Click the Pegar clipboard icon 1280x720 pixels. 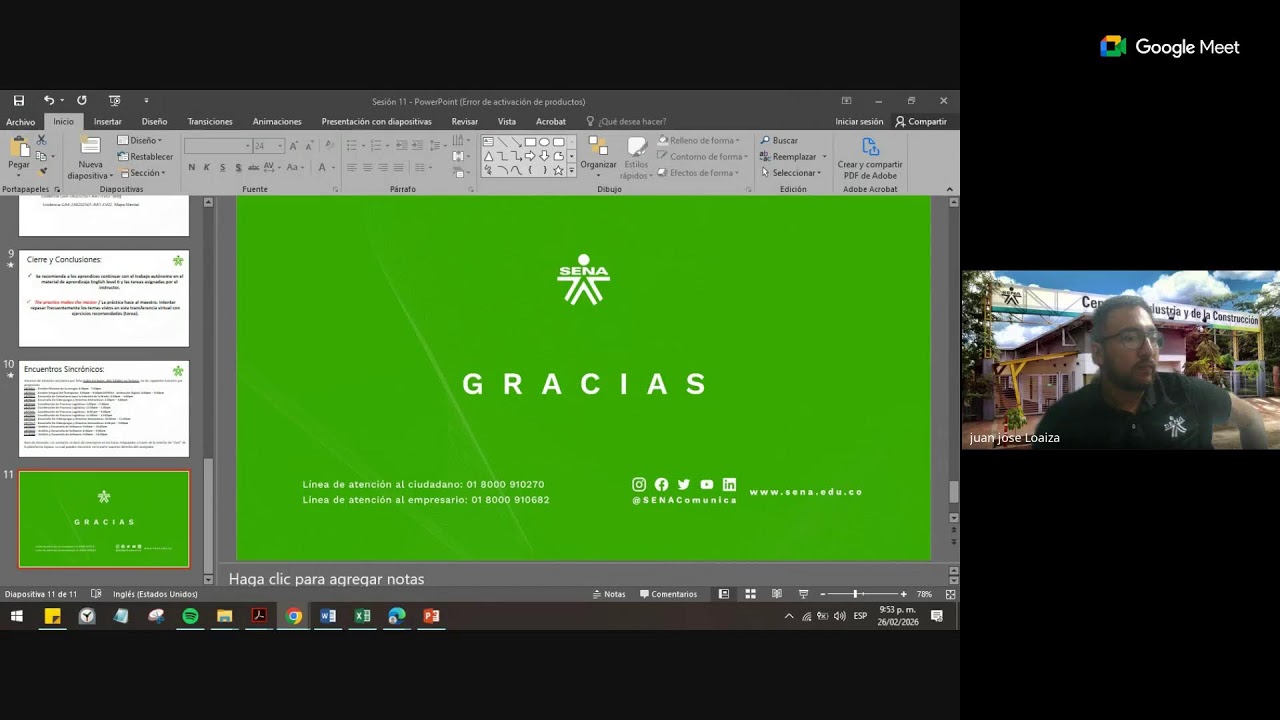[x=18, y=148]
